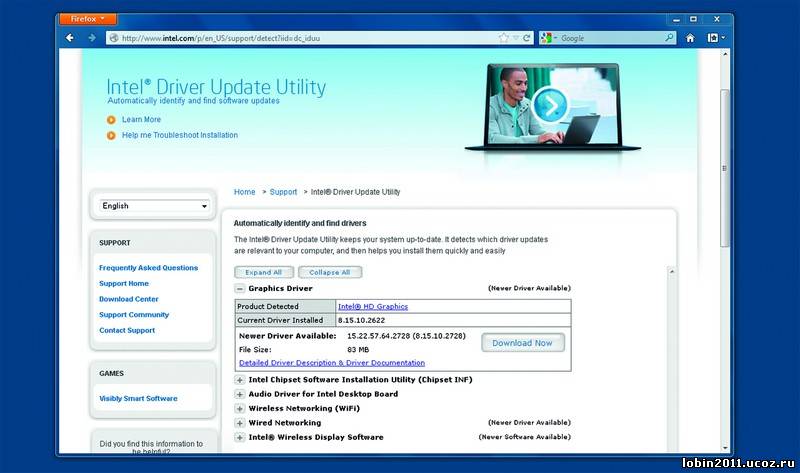Go to the Firefox home page icon
The image size is (800, 473).
(x=690, y=38)
